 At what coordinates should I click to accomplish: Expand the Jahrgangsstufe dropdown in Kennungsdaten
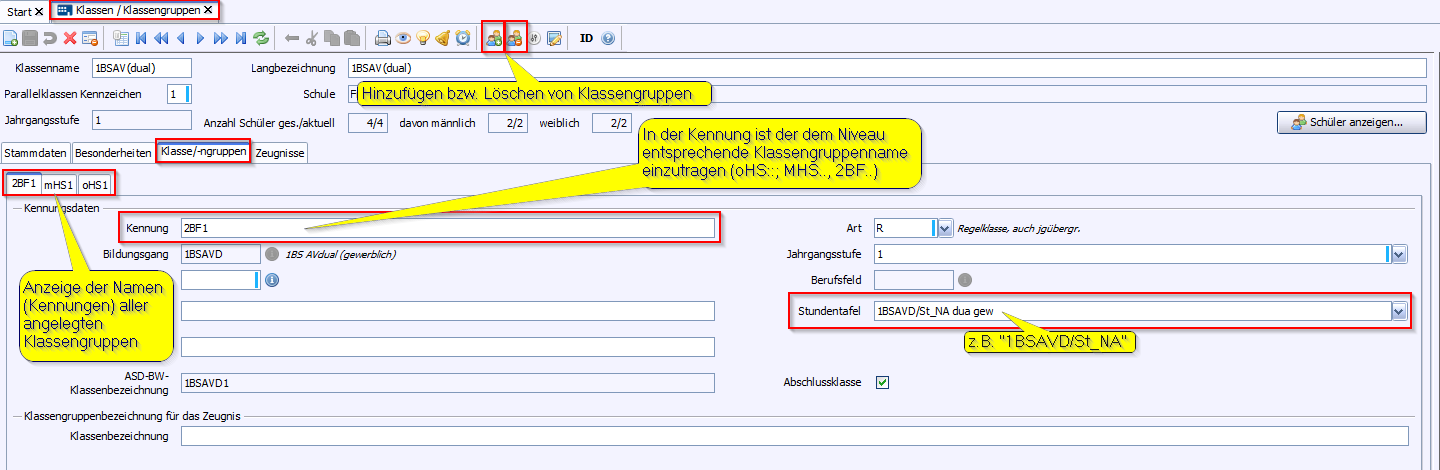pos(1399,254)
